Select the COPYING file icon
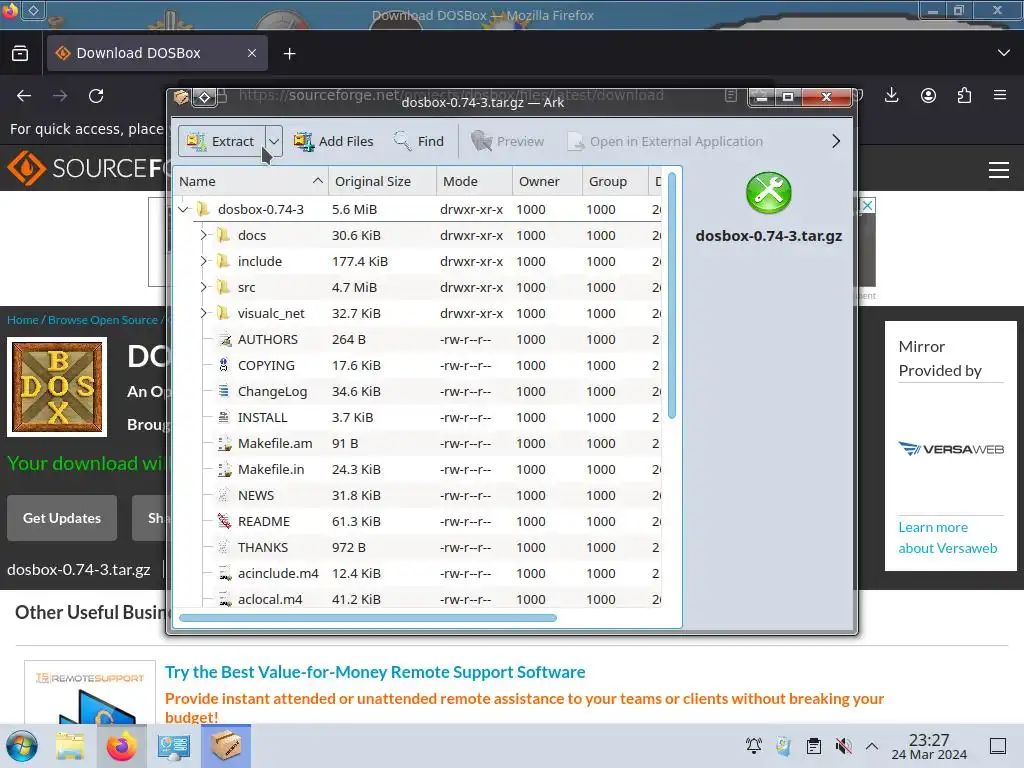The width and height of the screenshot is (1024, 768). [x=225, y=366]
